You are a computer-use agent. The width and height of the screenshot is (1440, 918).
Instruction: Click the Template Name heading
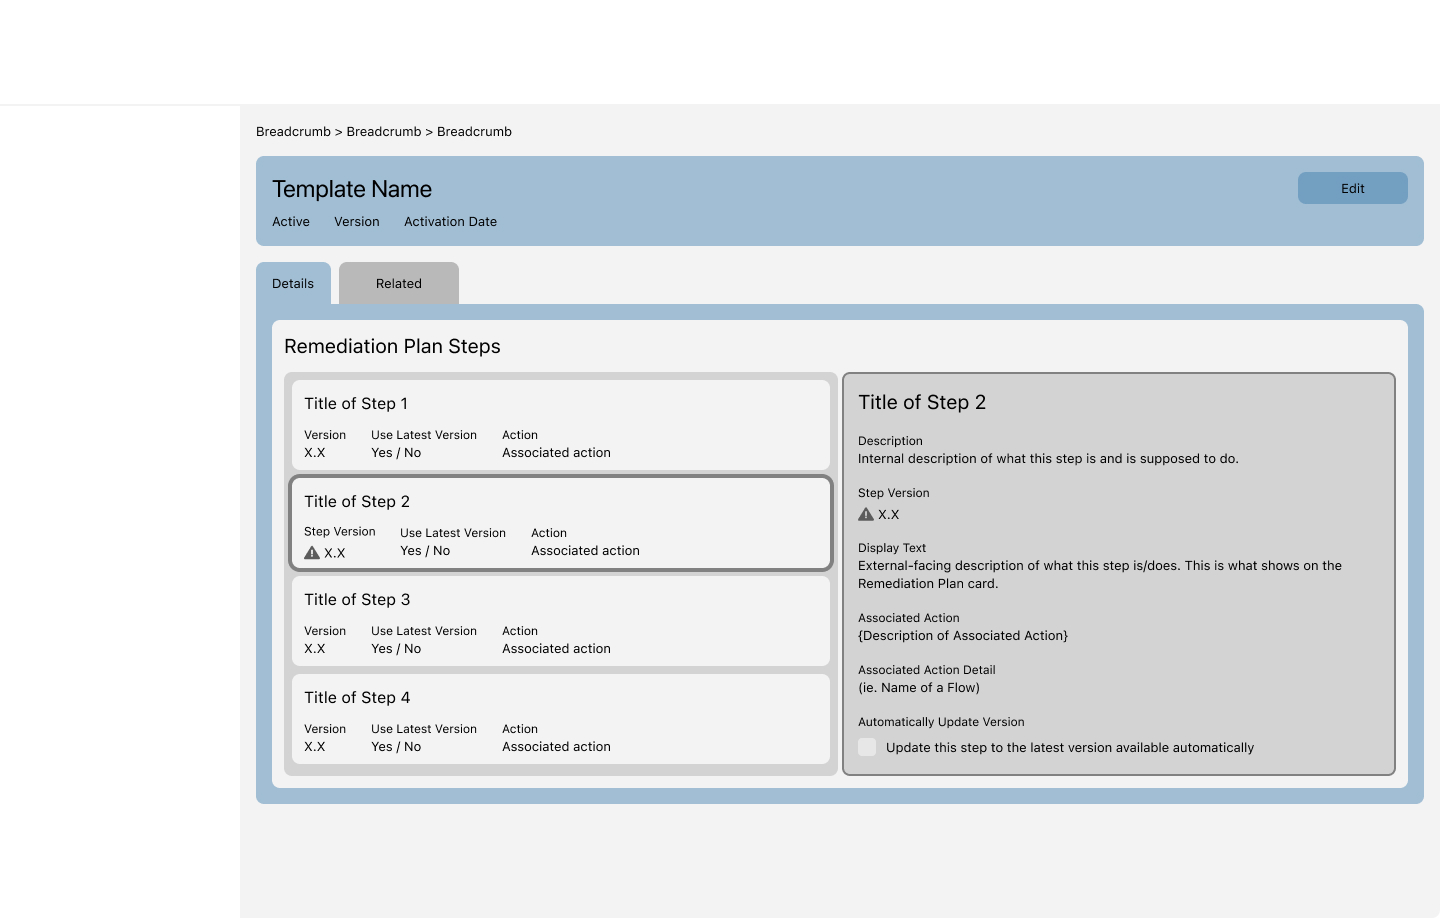352,189
